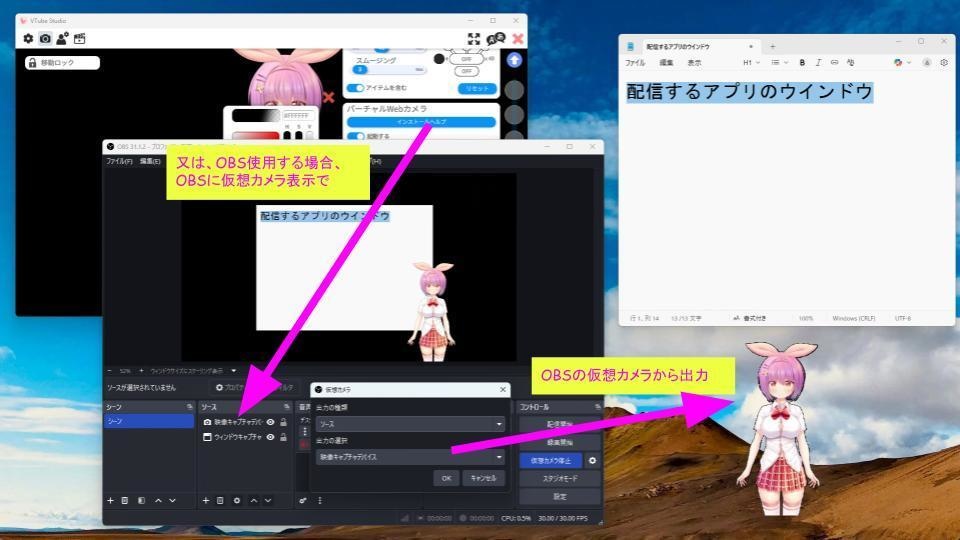Open the language chat-bubble icon in VTube Studio
This screenshot has width=960, height=540.
coord(495,39)
